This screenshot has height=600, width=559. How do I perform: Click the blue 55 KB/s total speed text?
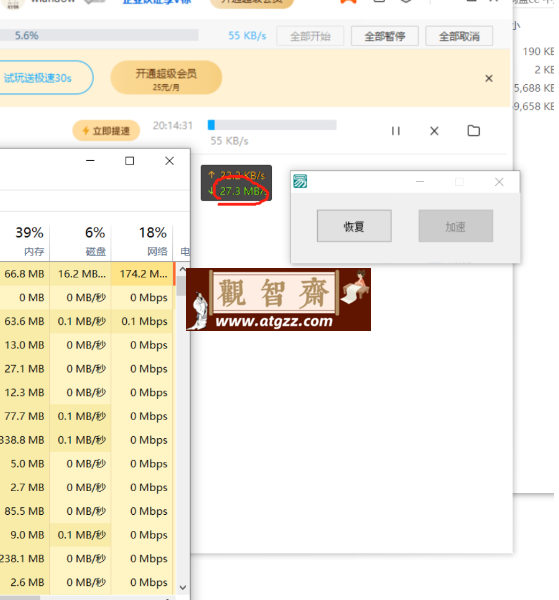(x=247, y=36)
